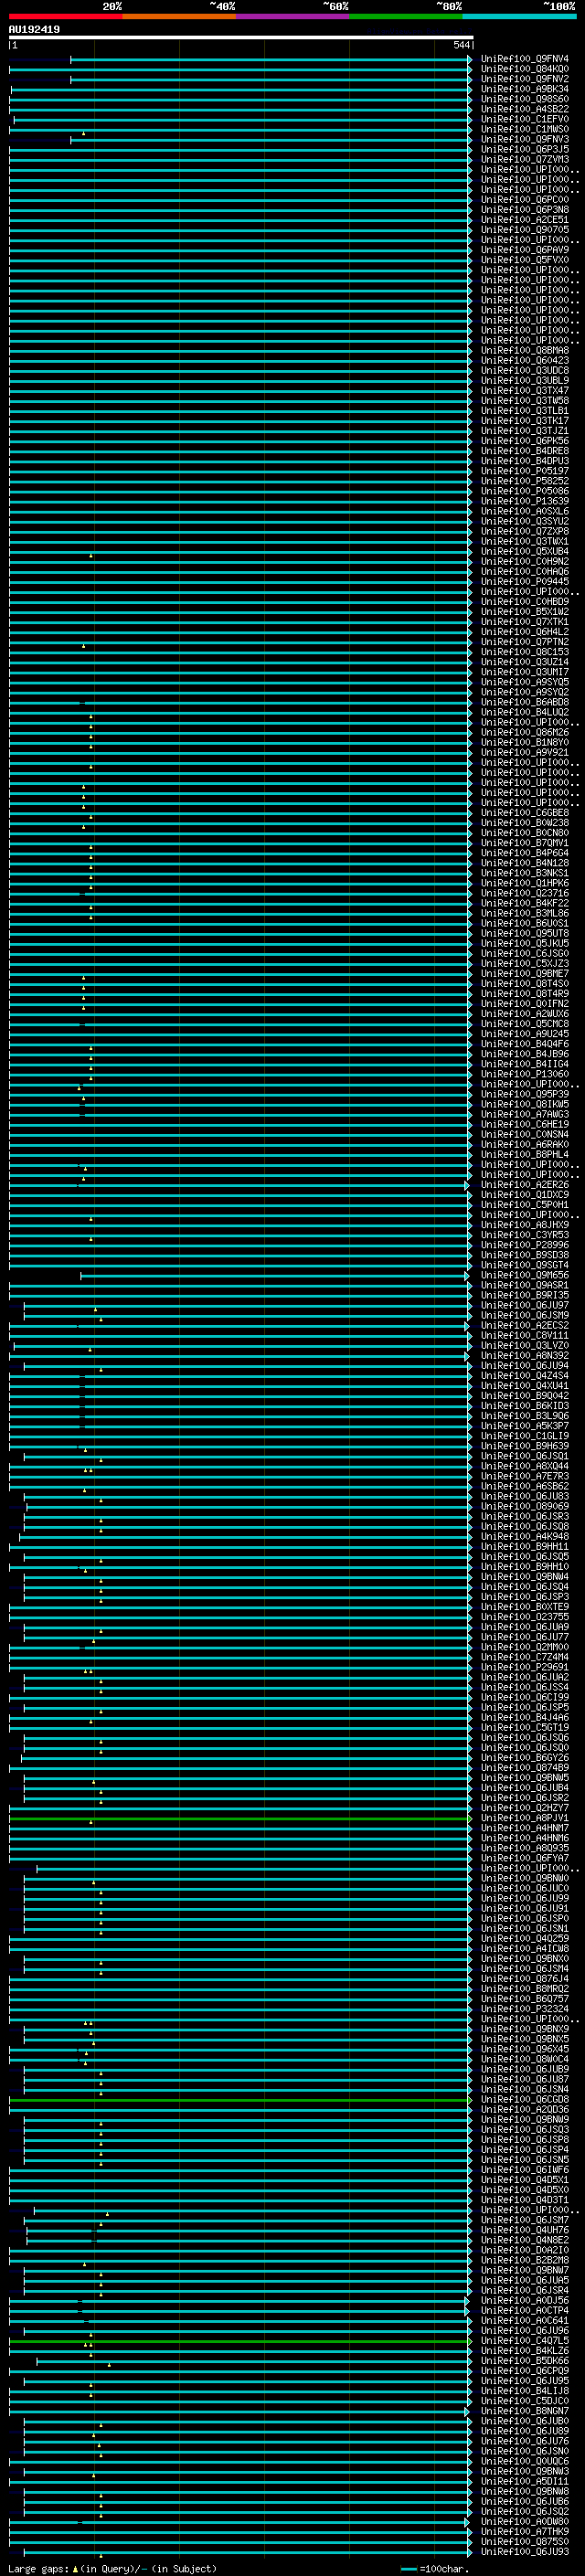
Task: Select the UniRef100_B8NGN7 row label
Action: coord(525,2411)
